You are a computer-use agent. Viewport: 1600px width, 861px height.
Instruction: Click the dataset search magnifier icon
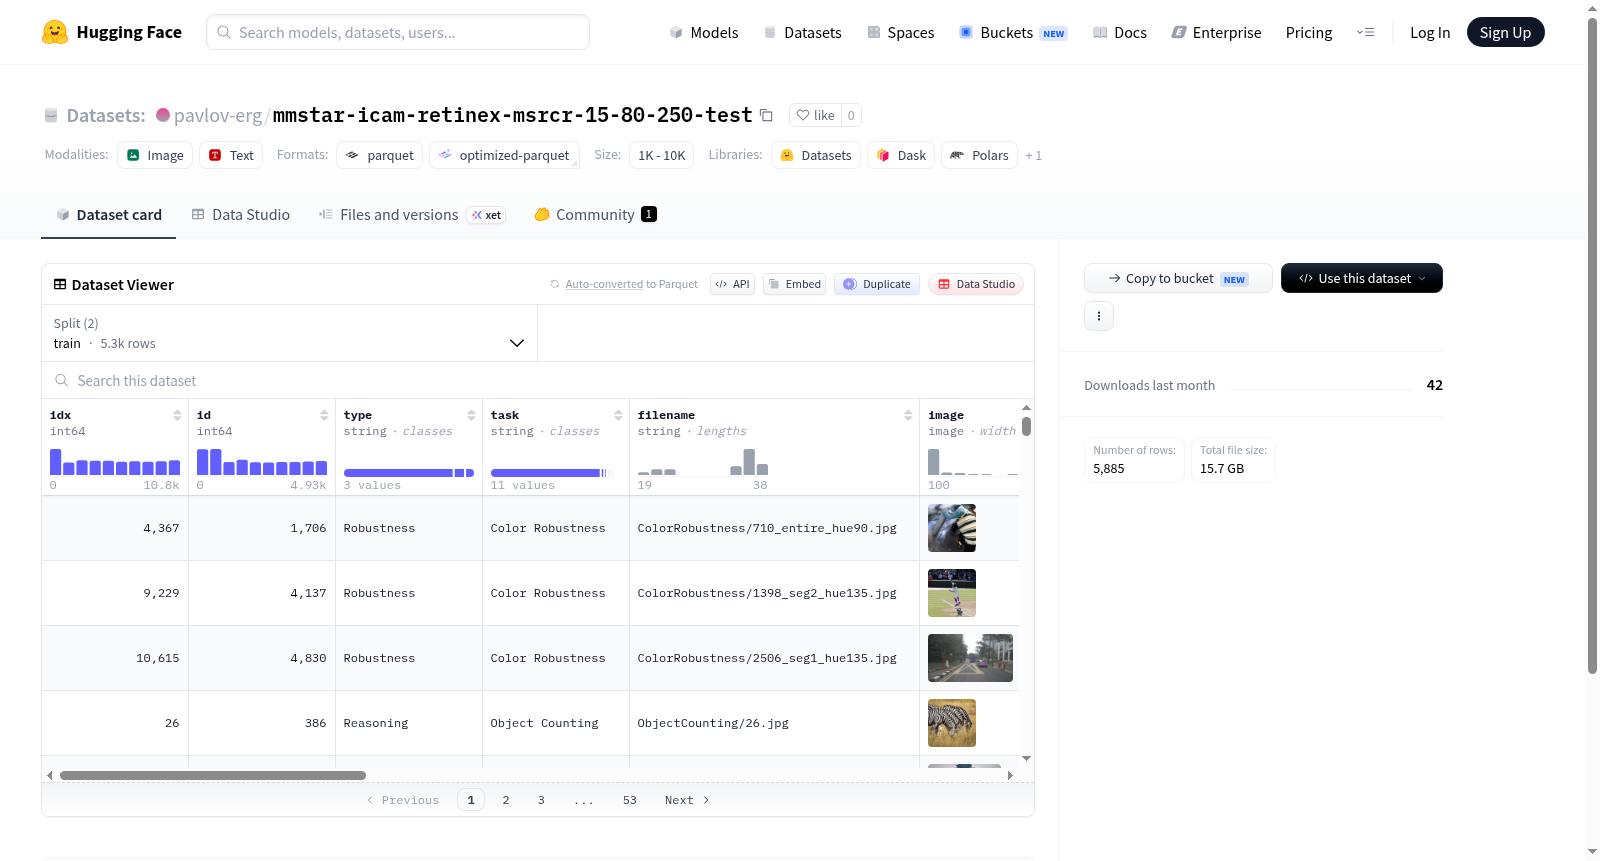[x=62, y=381]
